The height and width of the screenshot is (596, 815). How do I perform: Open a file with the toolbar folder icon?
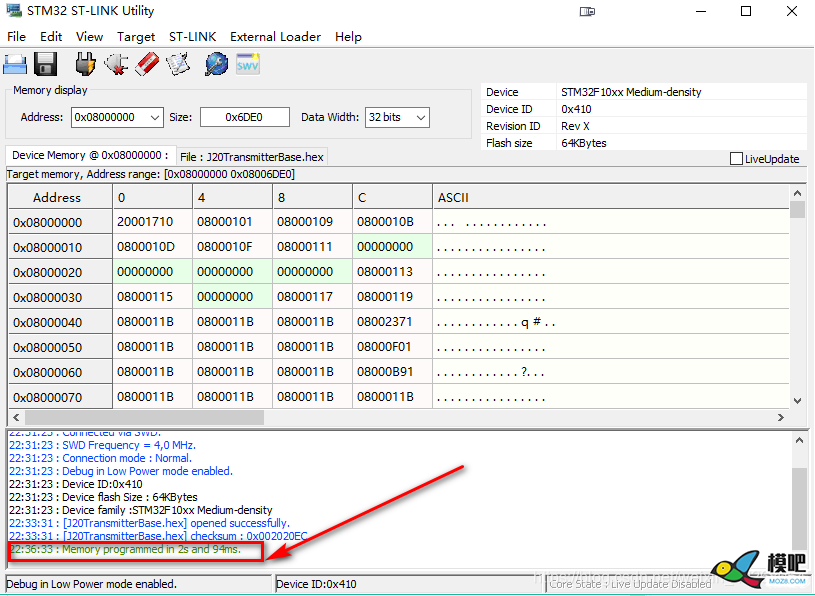(15, 64)
